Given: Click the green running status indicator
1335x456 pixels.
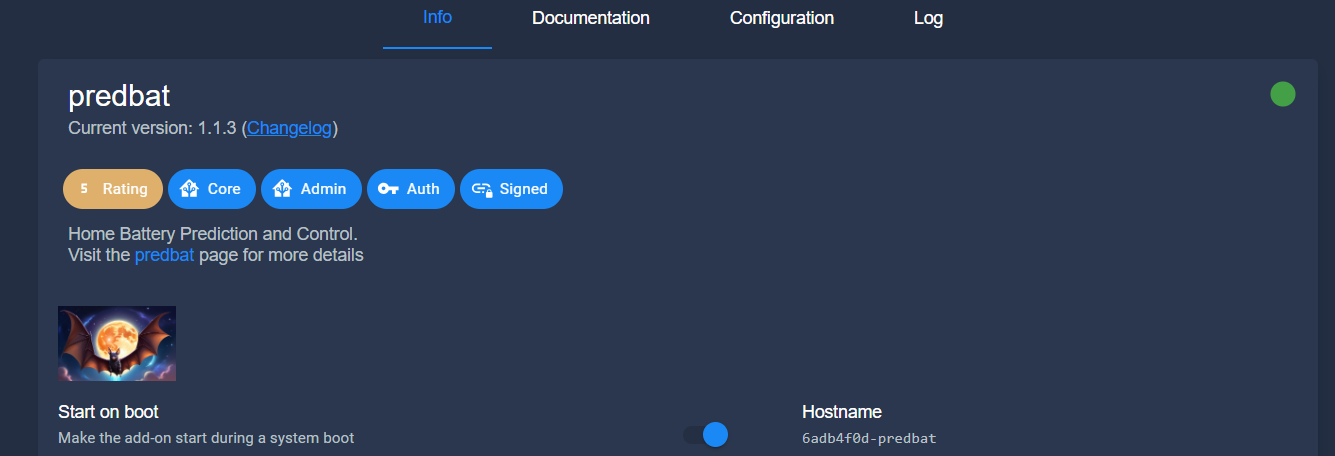Looking at the screenshot, I should (1283, 94).
